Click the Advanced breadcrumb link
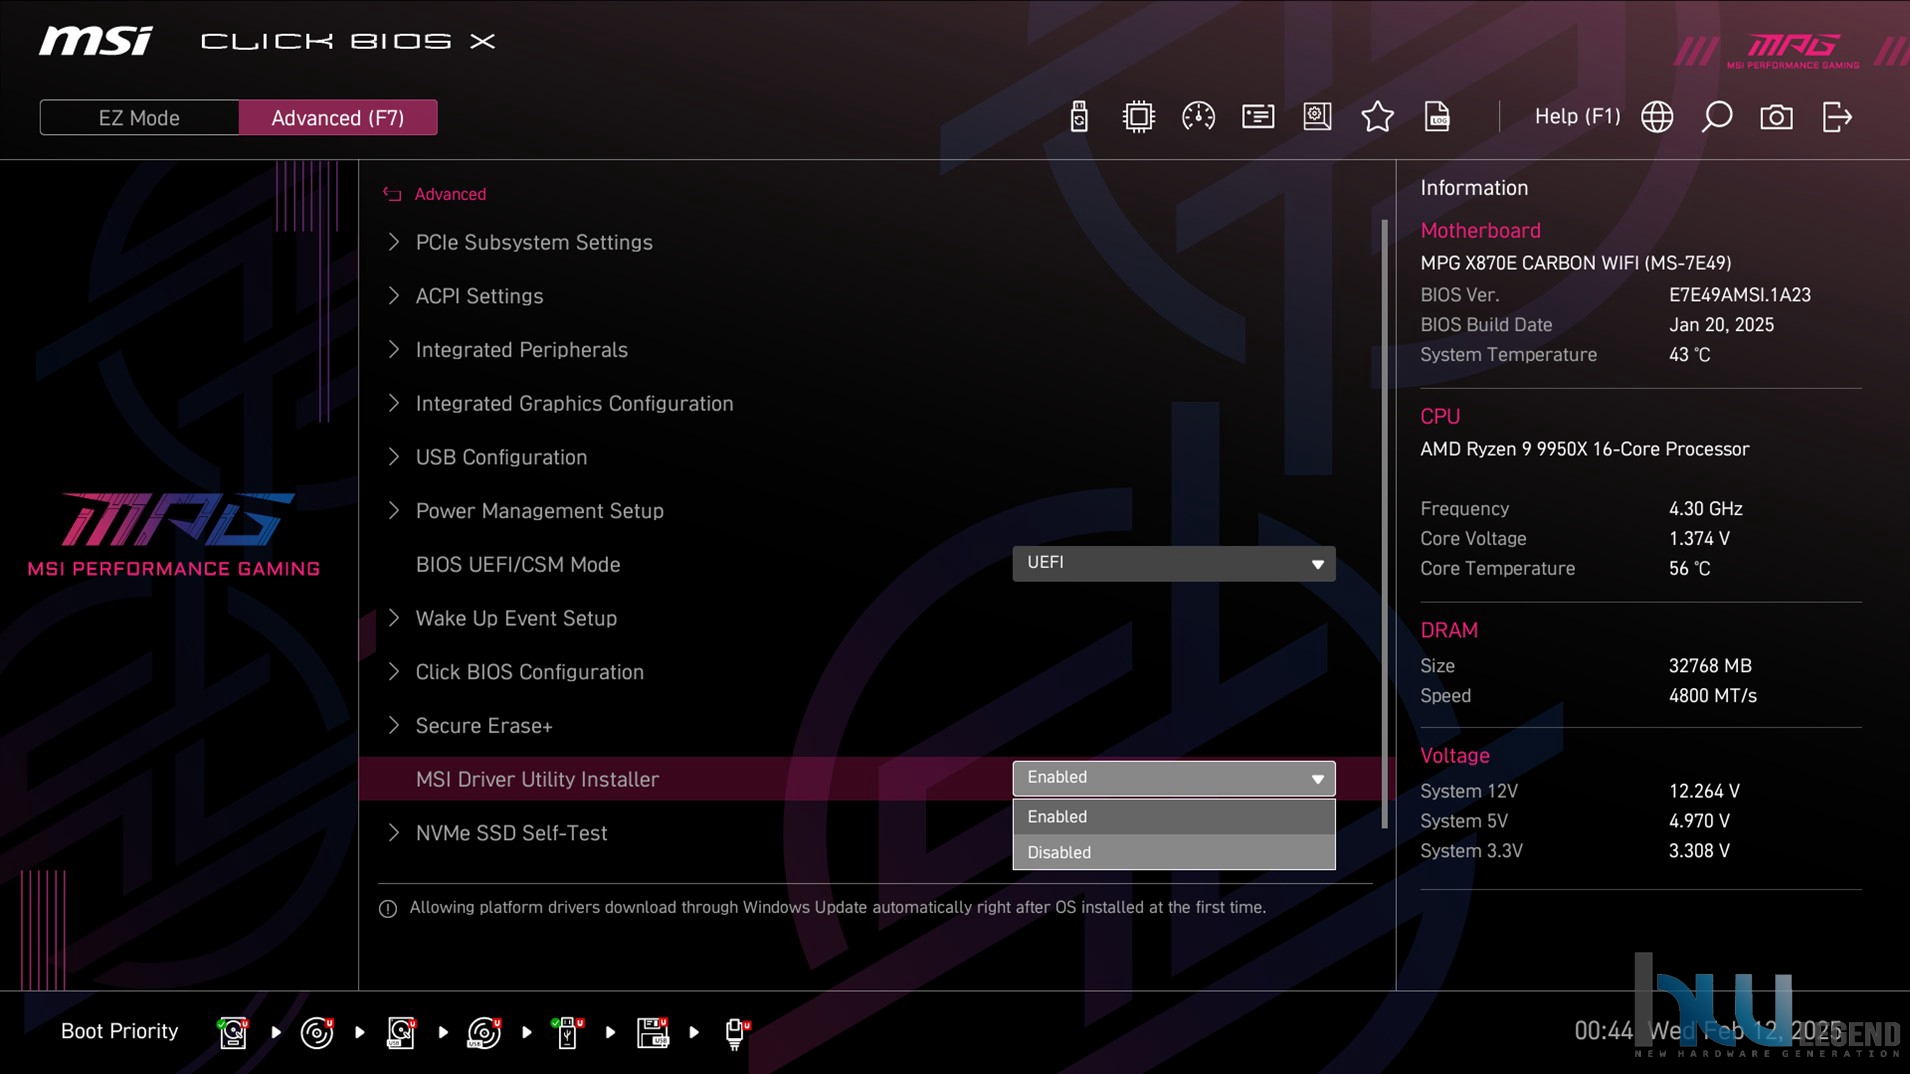 tap(450, 194)
